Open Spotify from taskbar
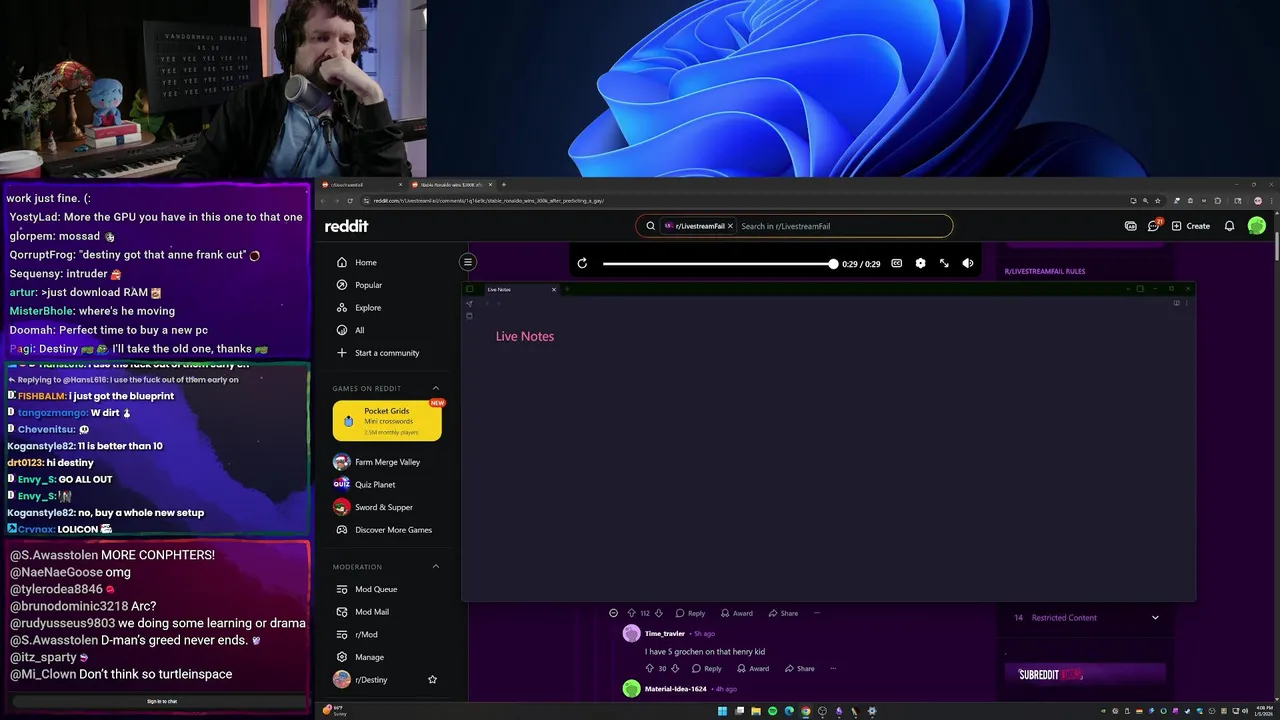This screenshot has height=720, width=1280. click(772, 711)
